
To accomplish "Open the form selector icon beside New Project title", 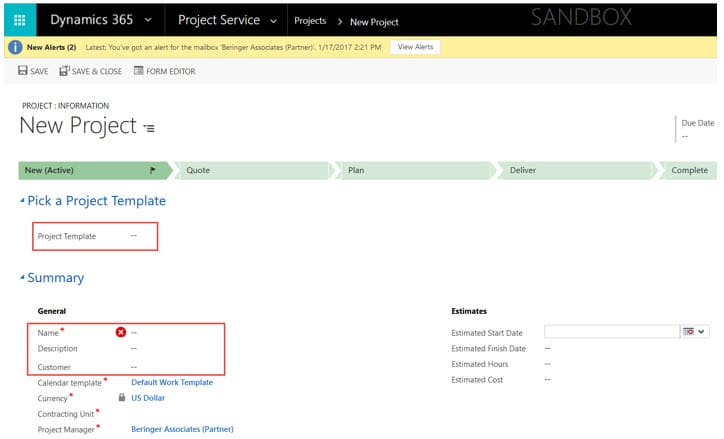I will point(149,128).
